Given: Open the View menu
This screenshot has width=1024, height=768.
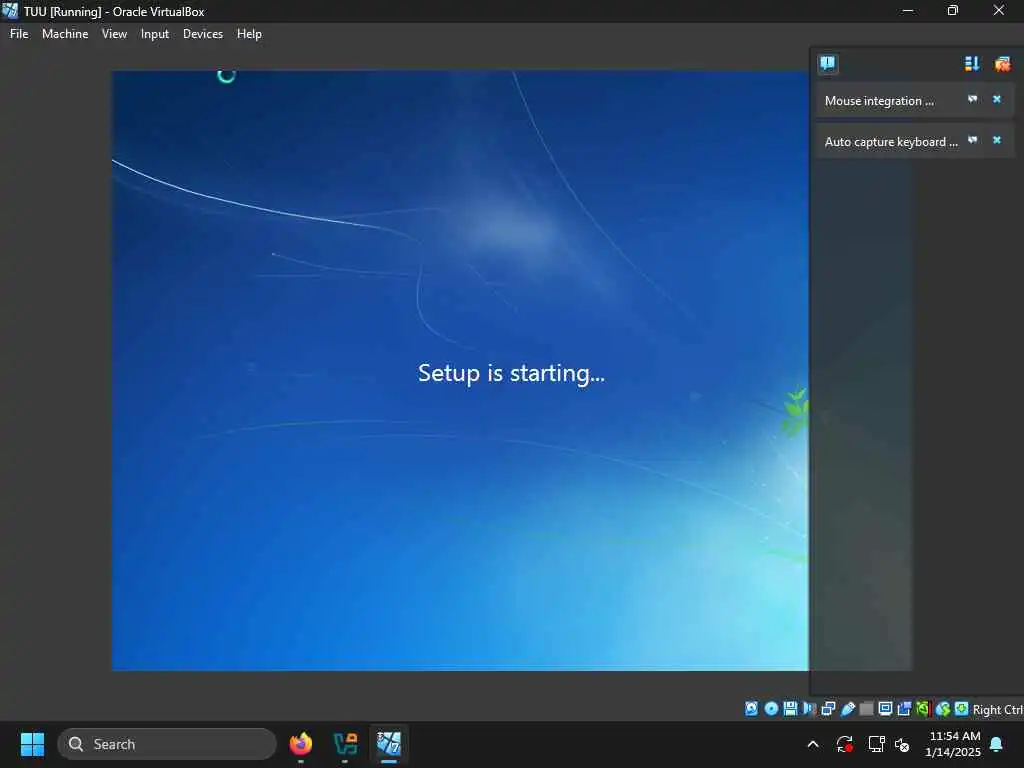Looking at the screenshot, I should 114,34.
